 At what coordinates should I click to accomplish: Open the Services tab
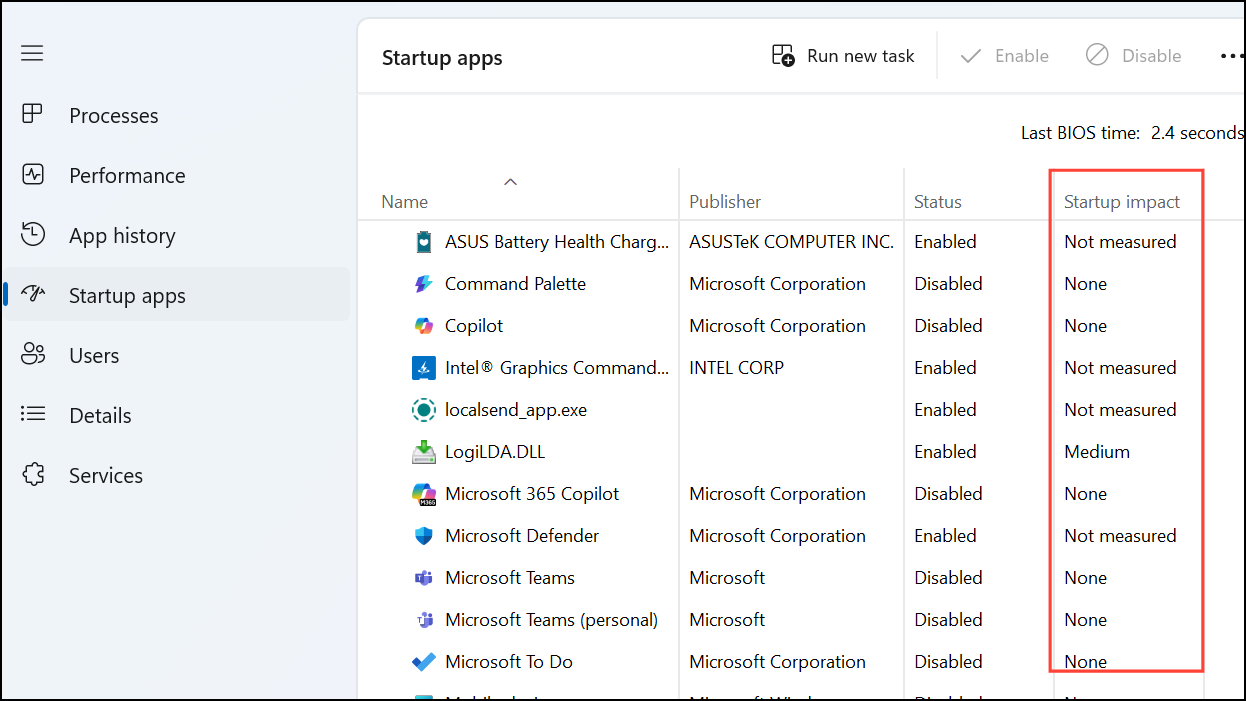(x=177, y=475)
